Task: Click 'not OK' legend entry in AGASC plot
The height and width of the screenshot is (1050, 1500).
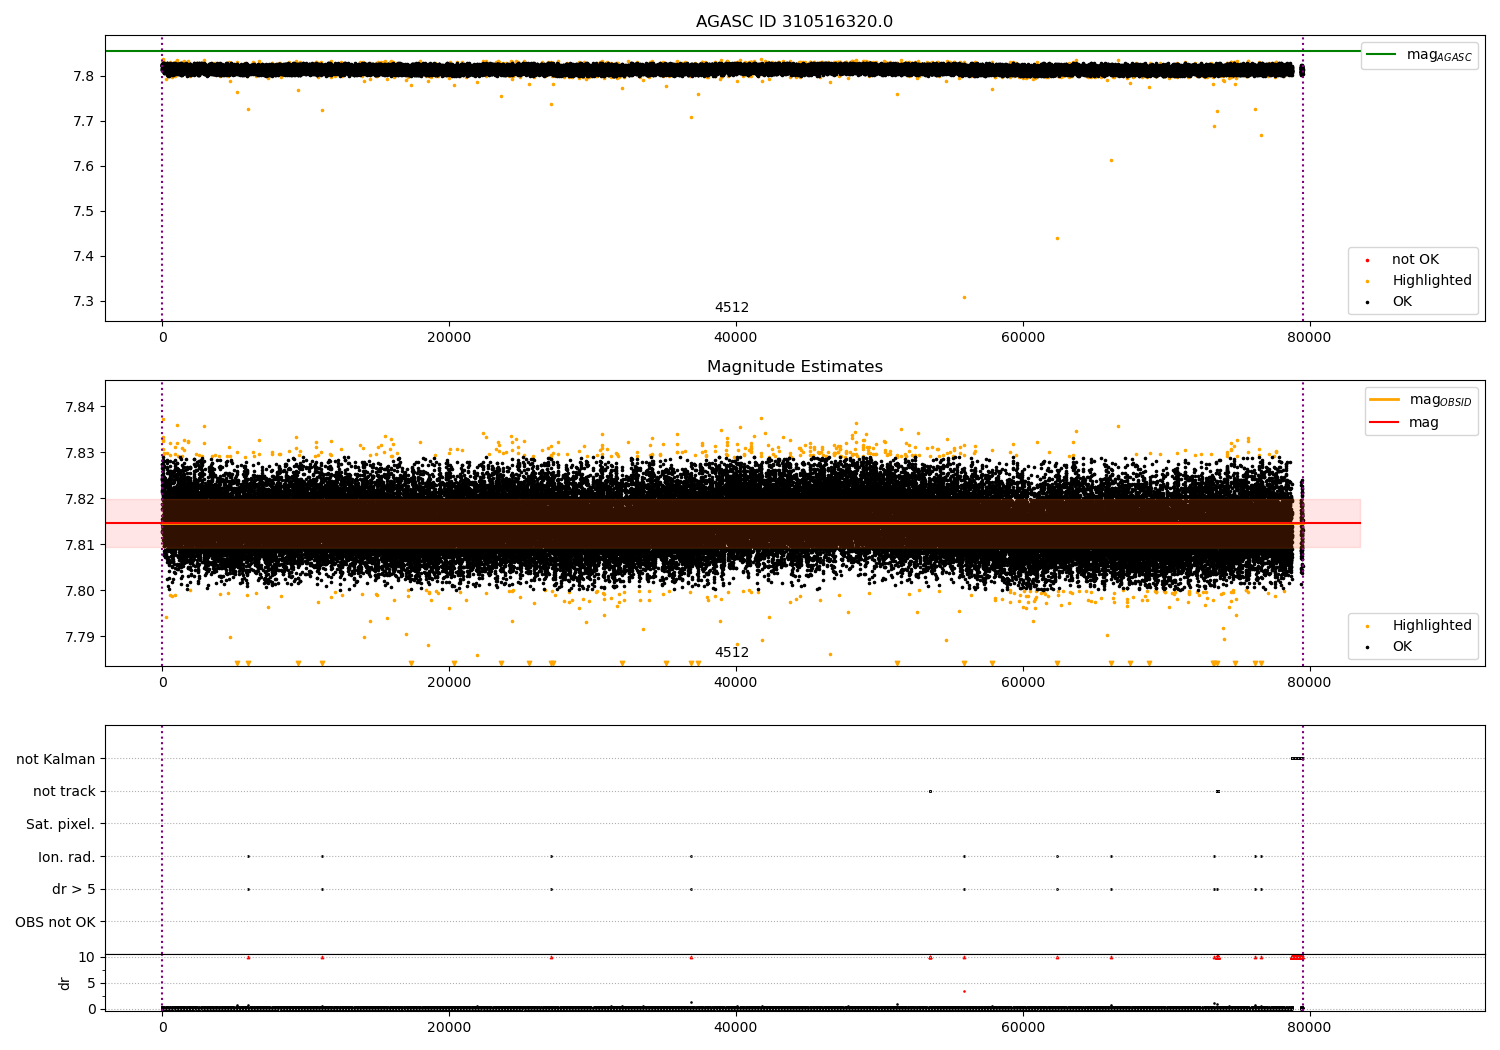Action: [1415, 260]
